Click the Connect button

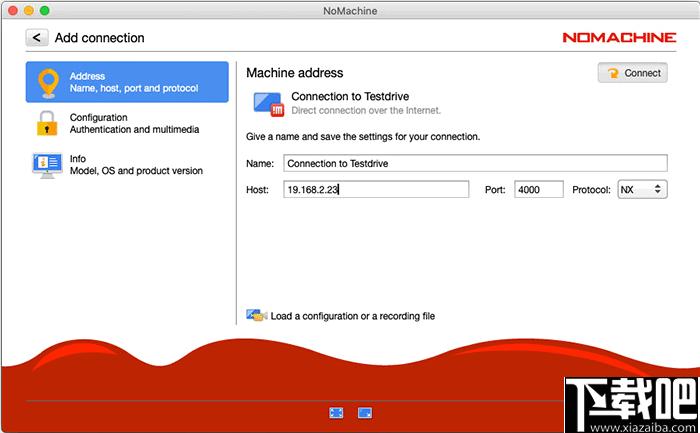pos(633,73)
